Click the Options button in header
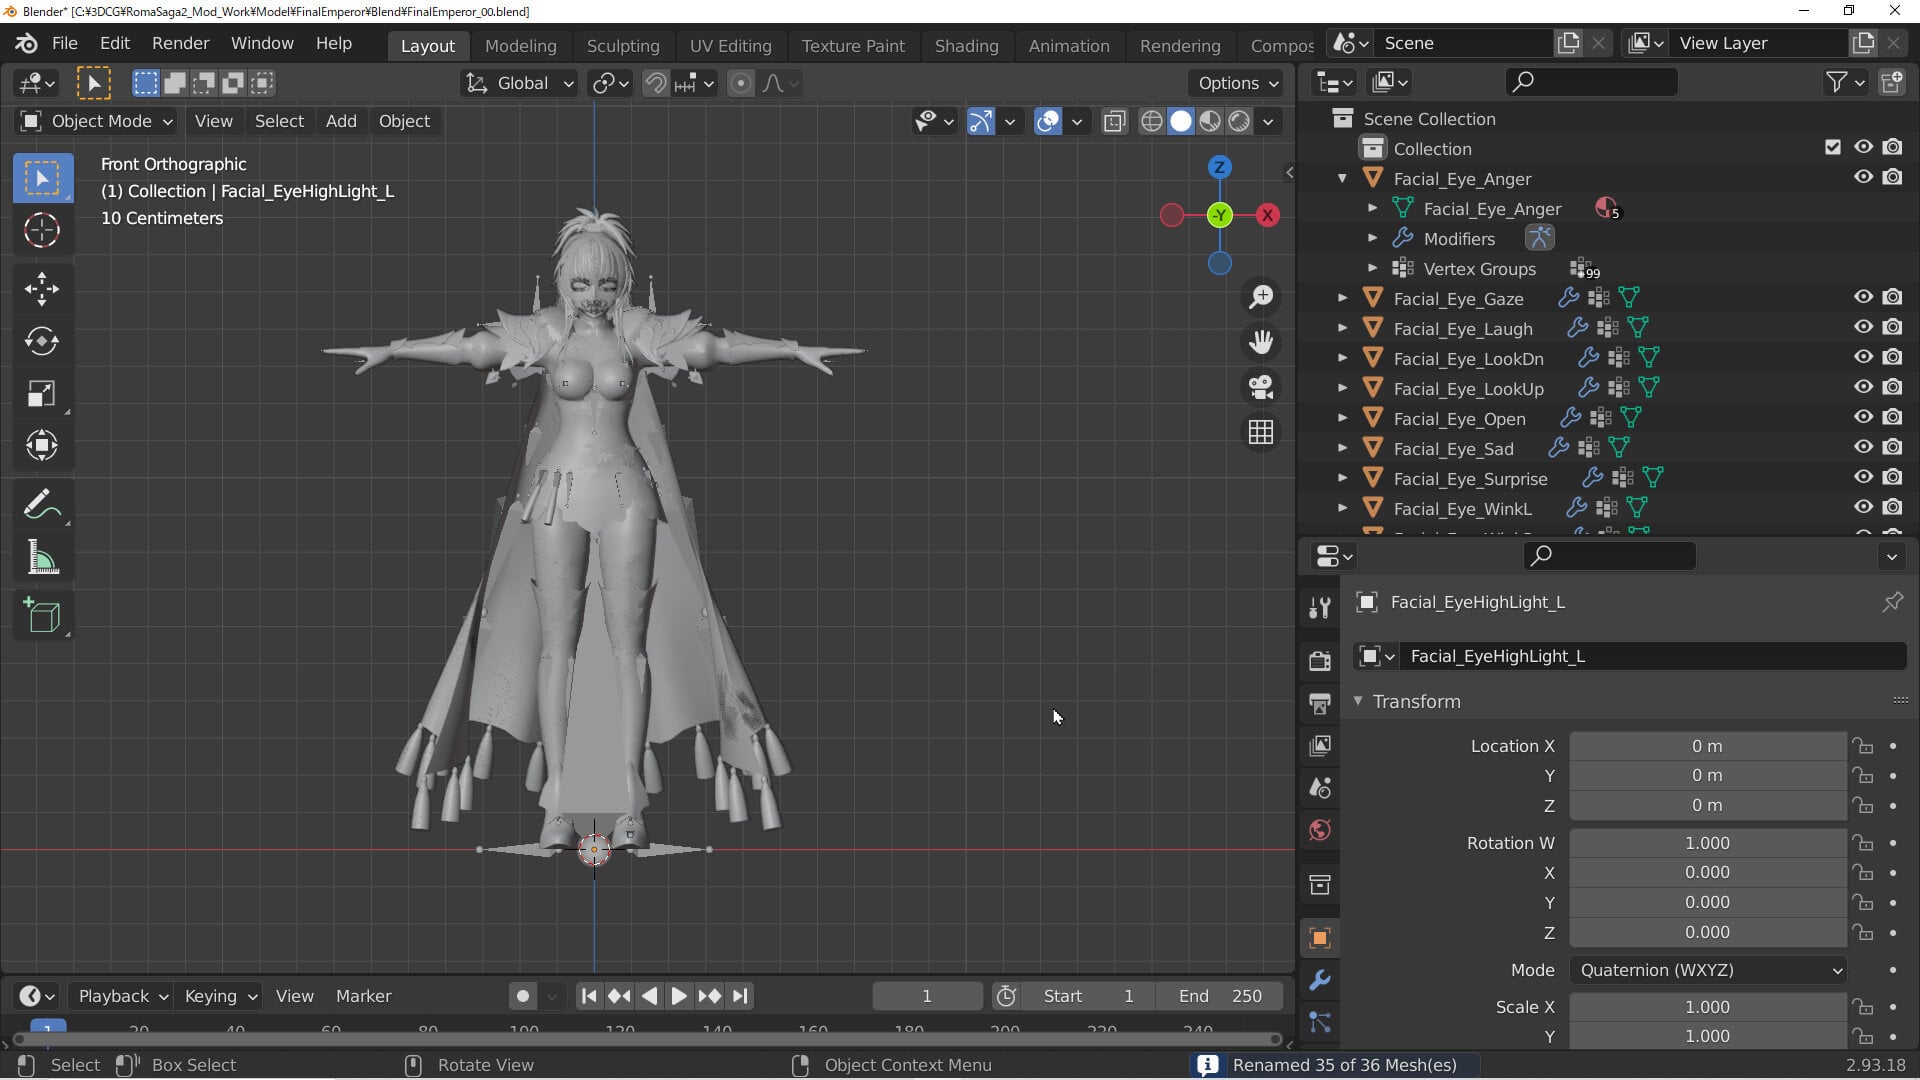Viewport: 1920px width, 1080px height. [x=1237, y=83]
